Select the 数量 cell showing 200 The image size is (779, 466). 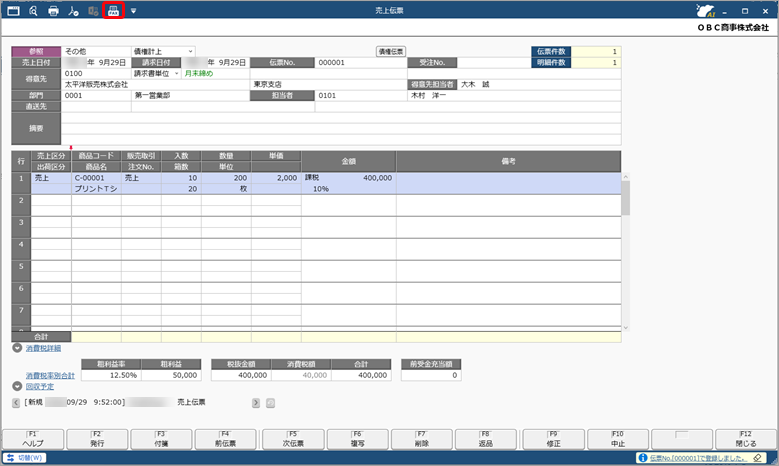pos(226,177)
